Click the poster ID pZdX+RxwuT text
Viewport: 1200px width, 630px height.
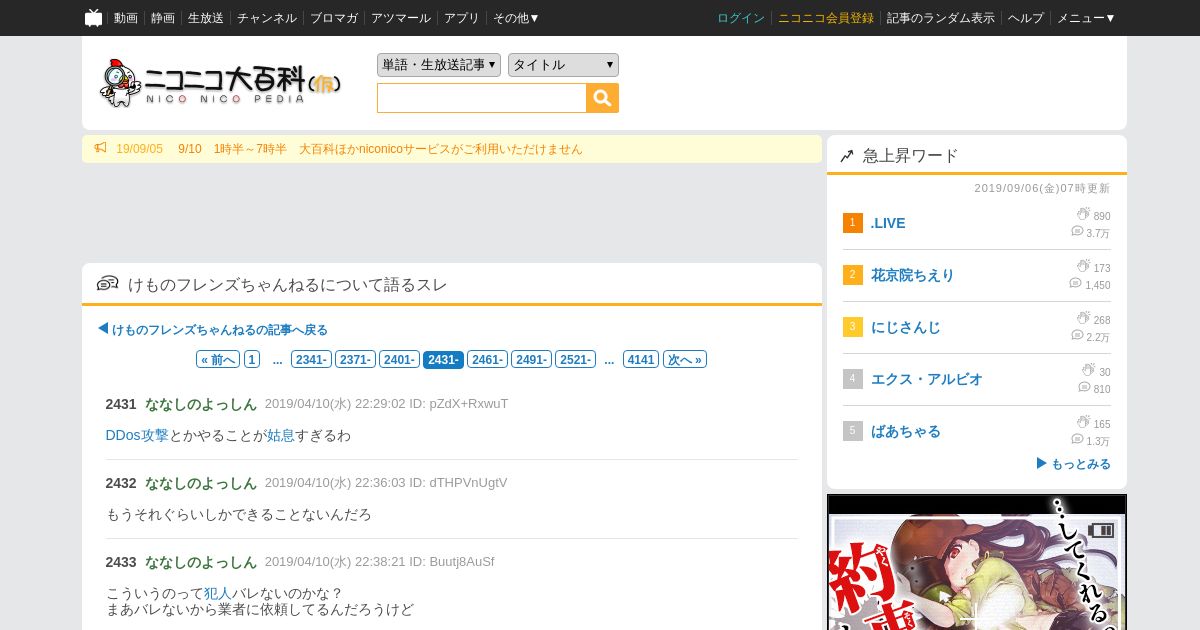click(x=469, y=404)
